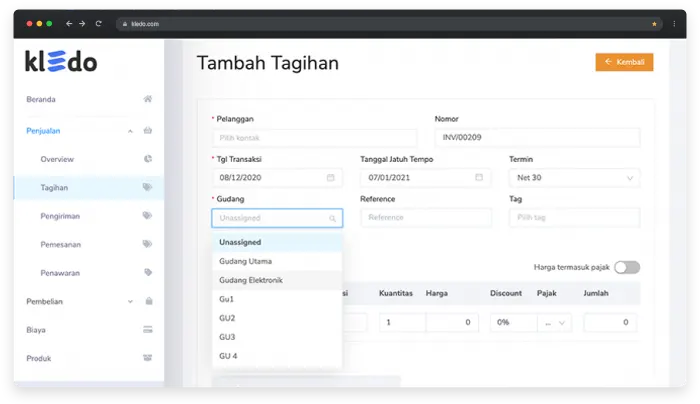Screen dimensions: 700x404
Task: Open Beranda in sidebar
Action: [41, 99]
